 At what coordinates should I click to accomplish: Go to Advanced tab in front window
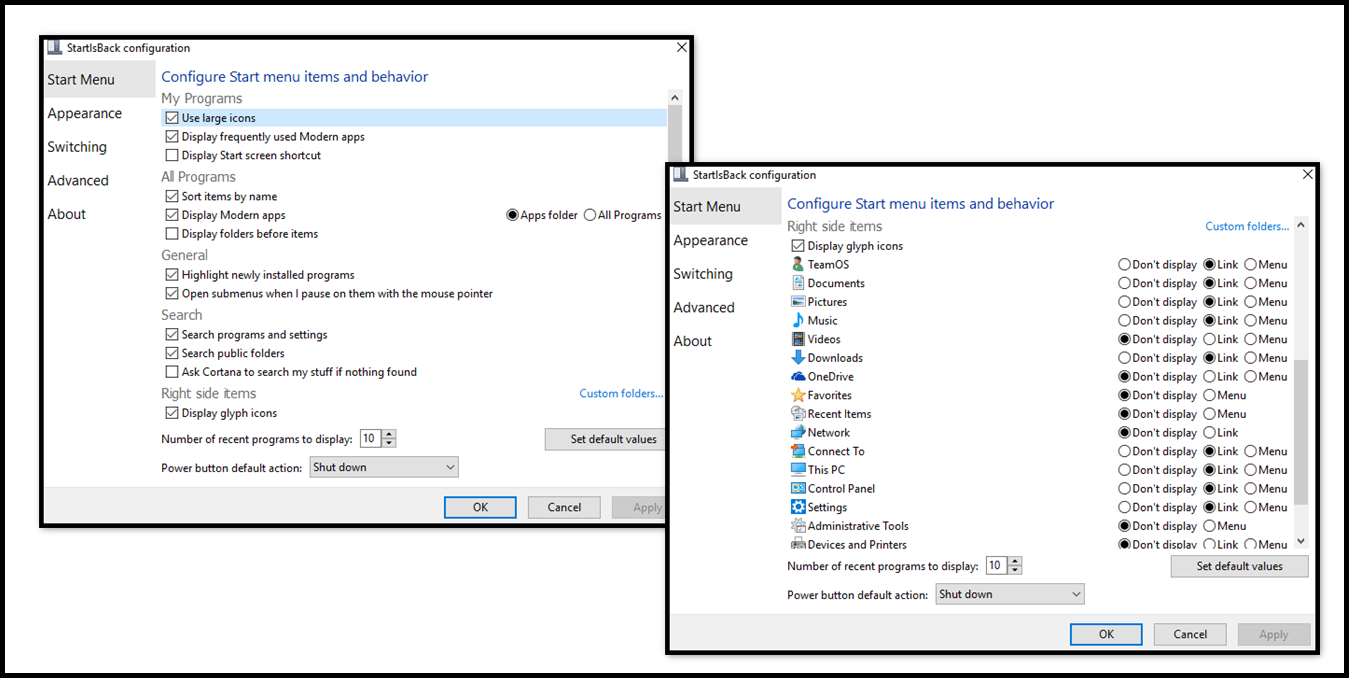tap(704, 307)
